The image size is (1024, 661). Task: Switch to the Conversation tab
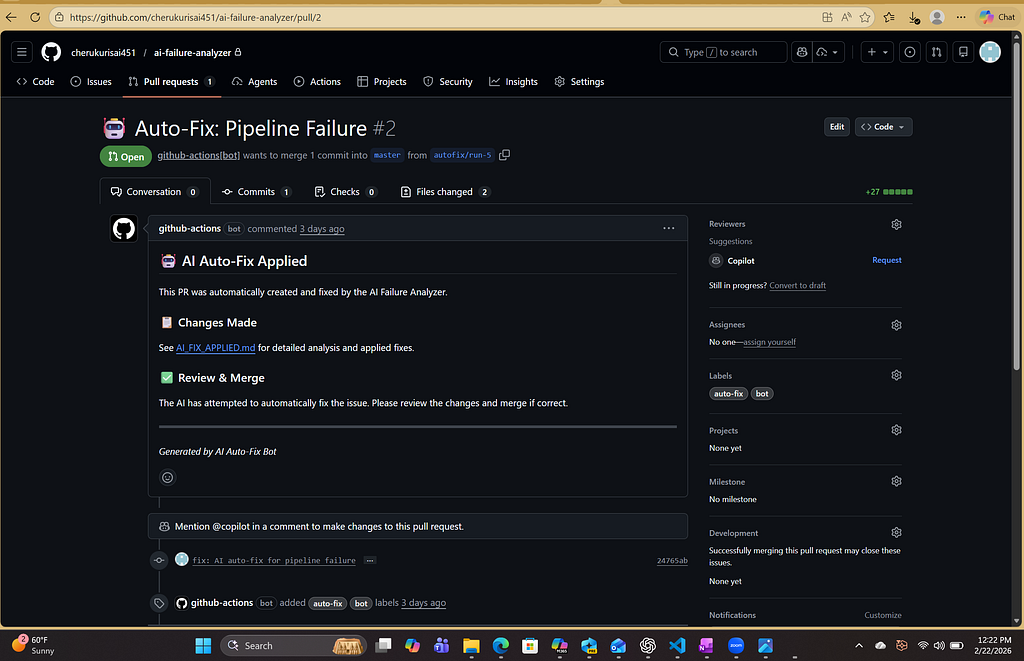(155, 191)
